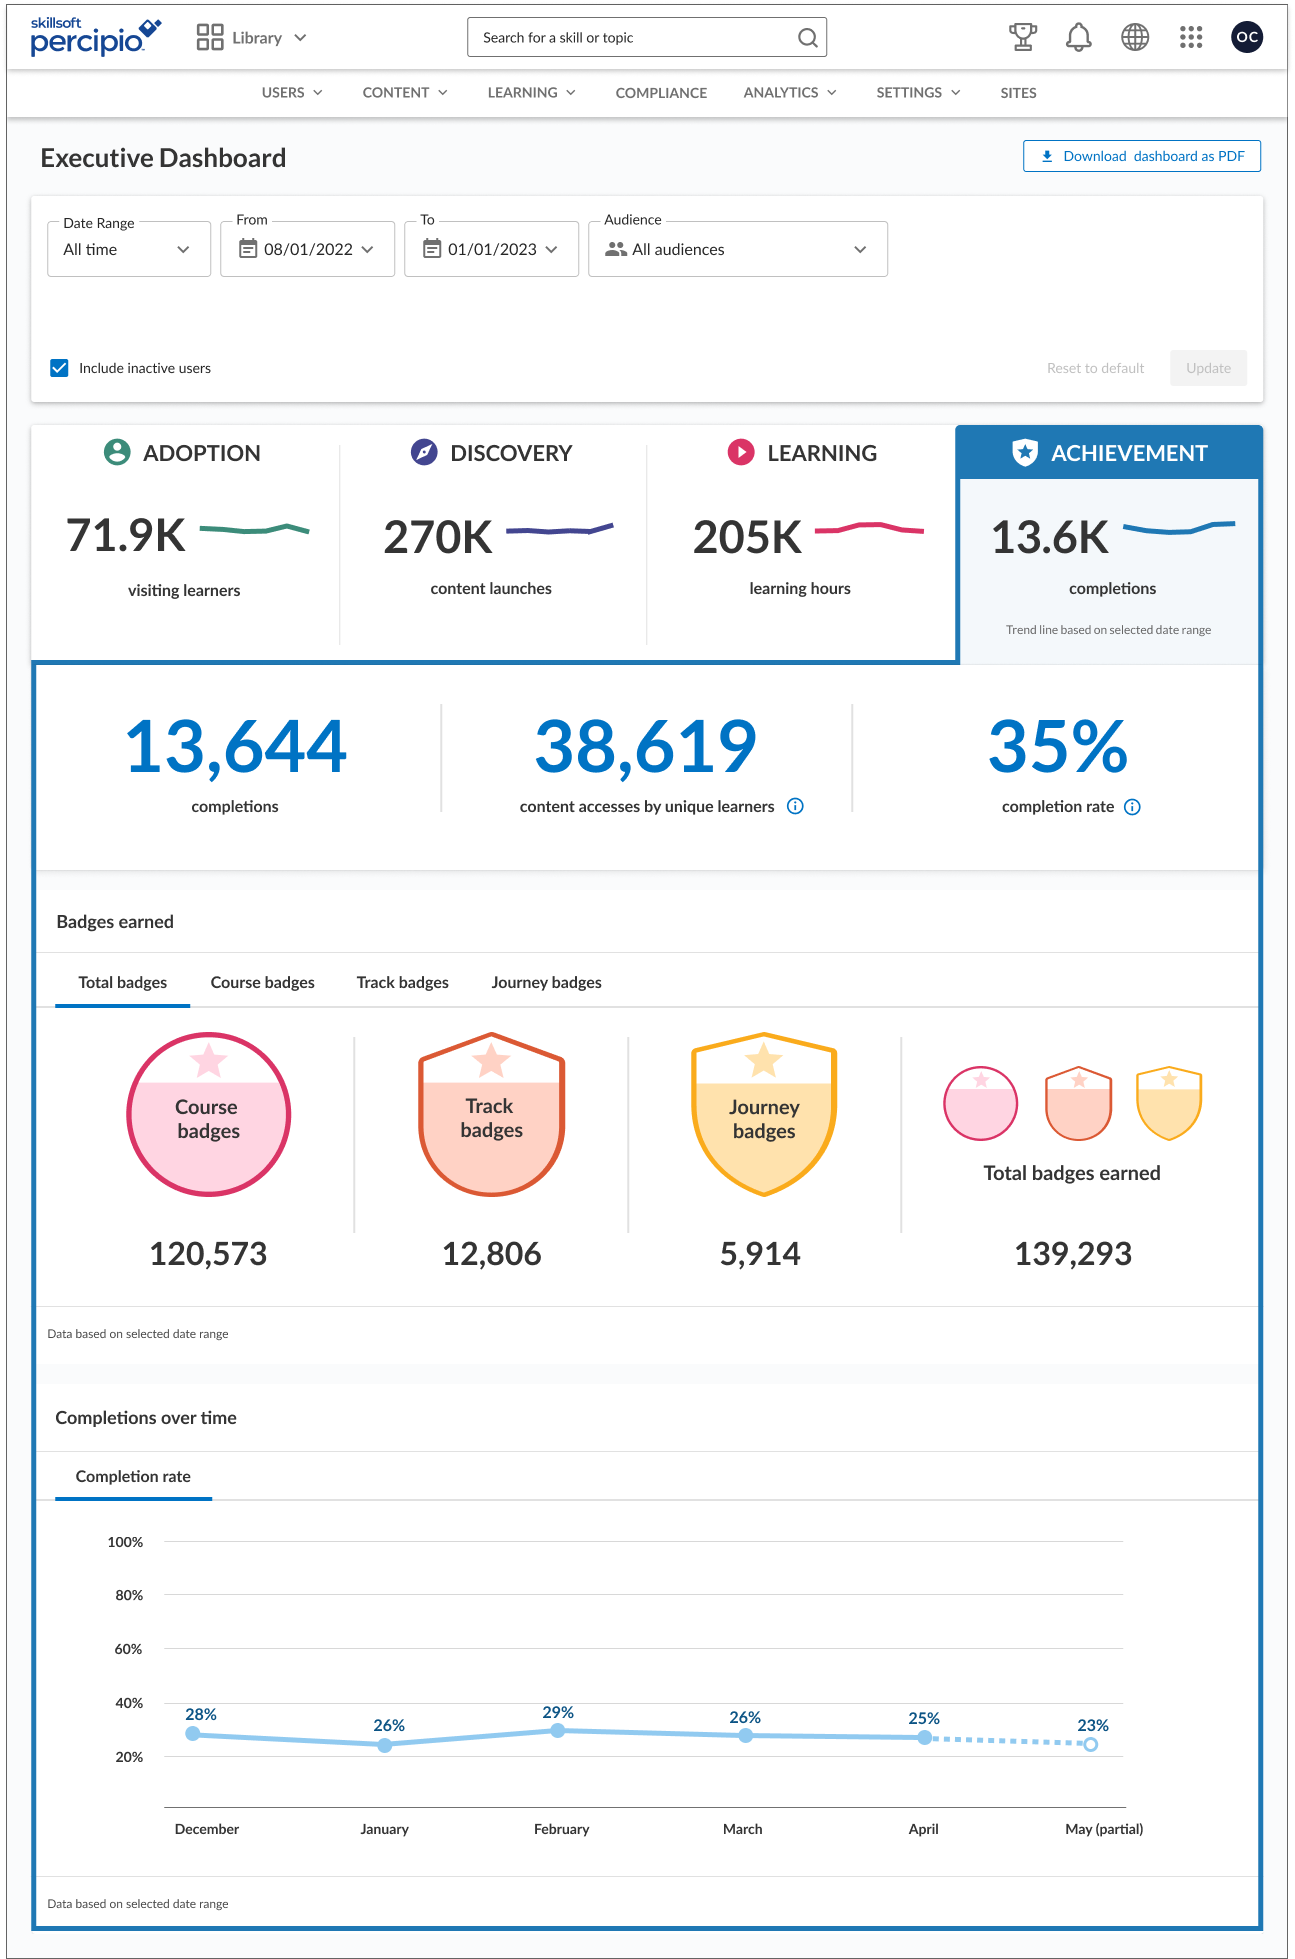Image resolution: width=1295 pixels, height=1959 pixels.
Task: Open the From date 08/01/2022 picker
Action: click(x=307, y=249)
